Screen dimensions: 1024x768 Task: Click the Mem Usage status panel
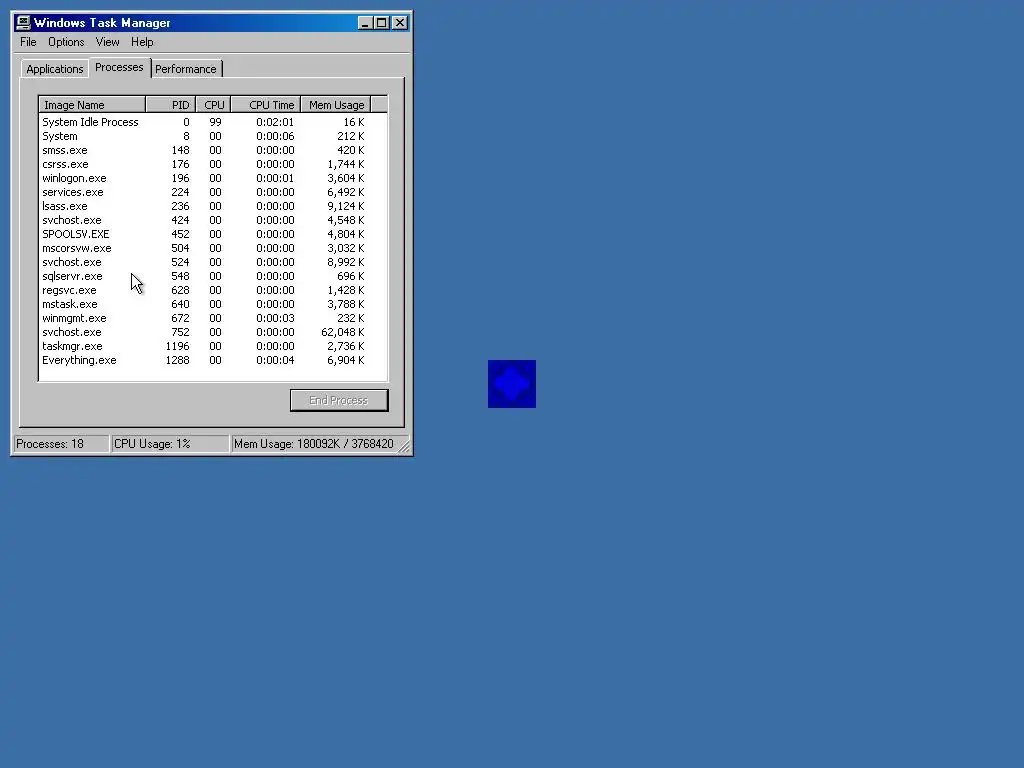pos(314,444)
